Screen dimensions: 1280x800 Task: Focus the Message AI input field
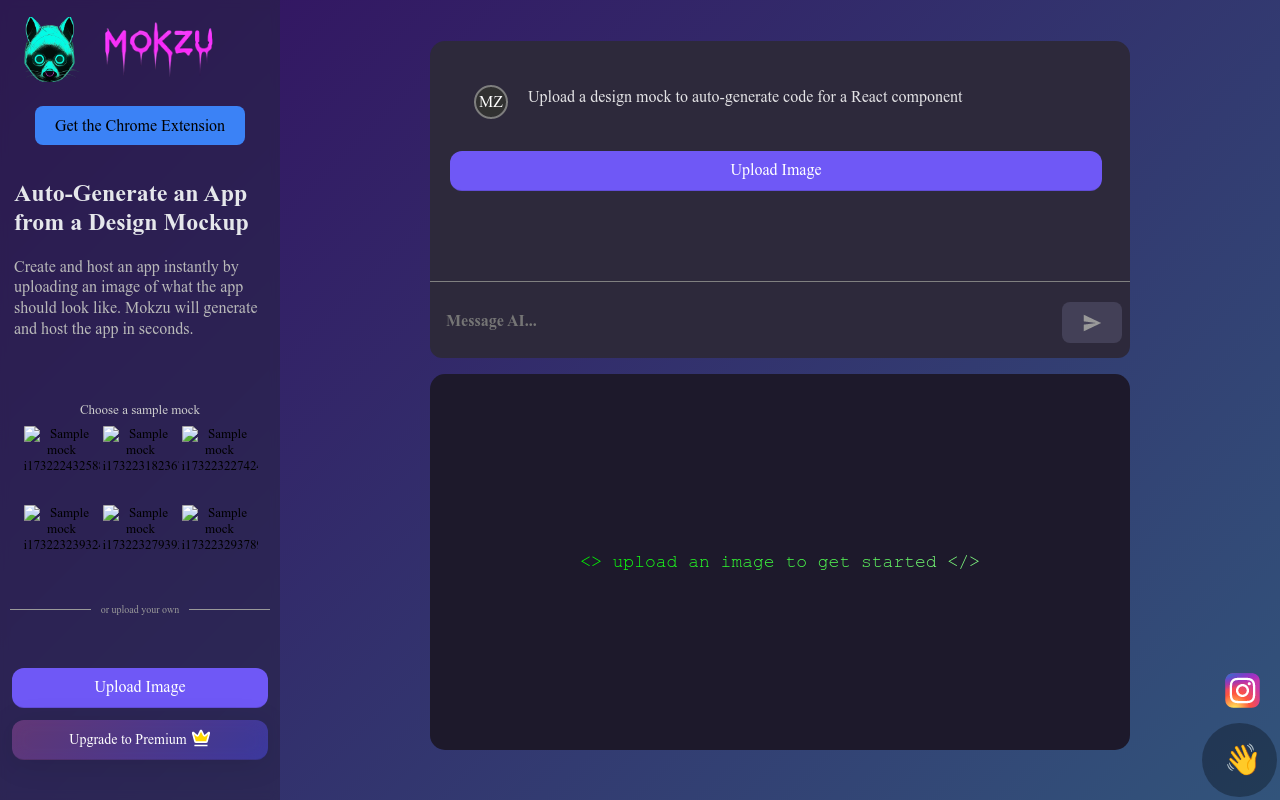(746, 321)
